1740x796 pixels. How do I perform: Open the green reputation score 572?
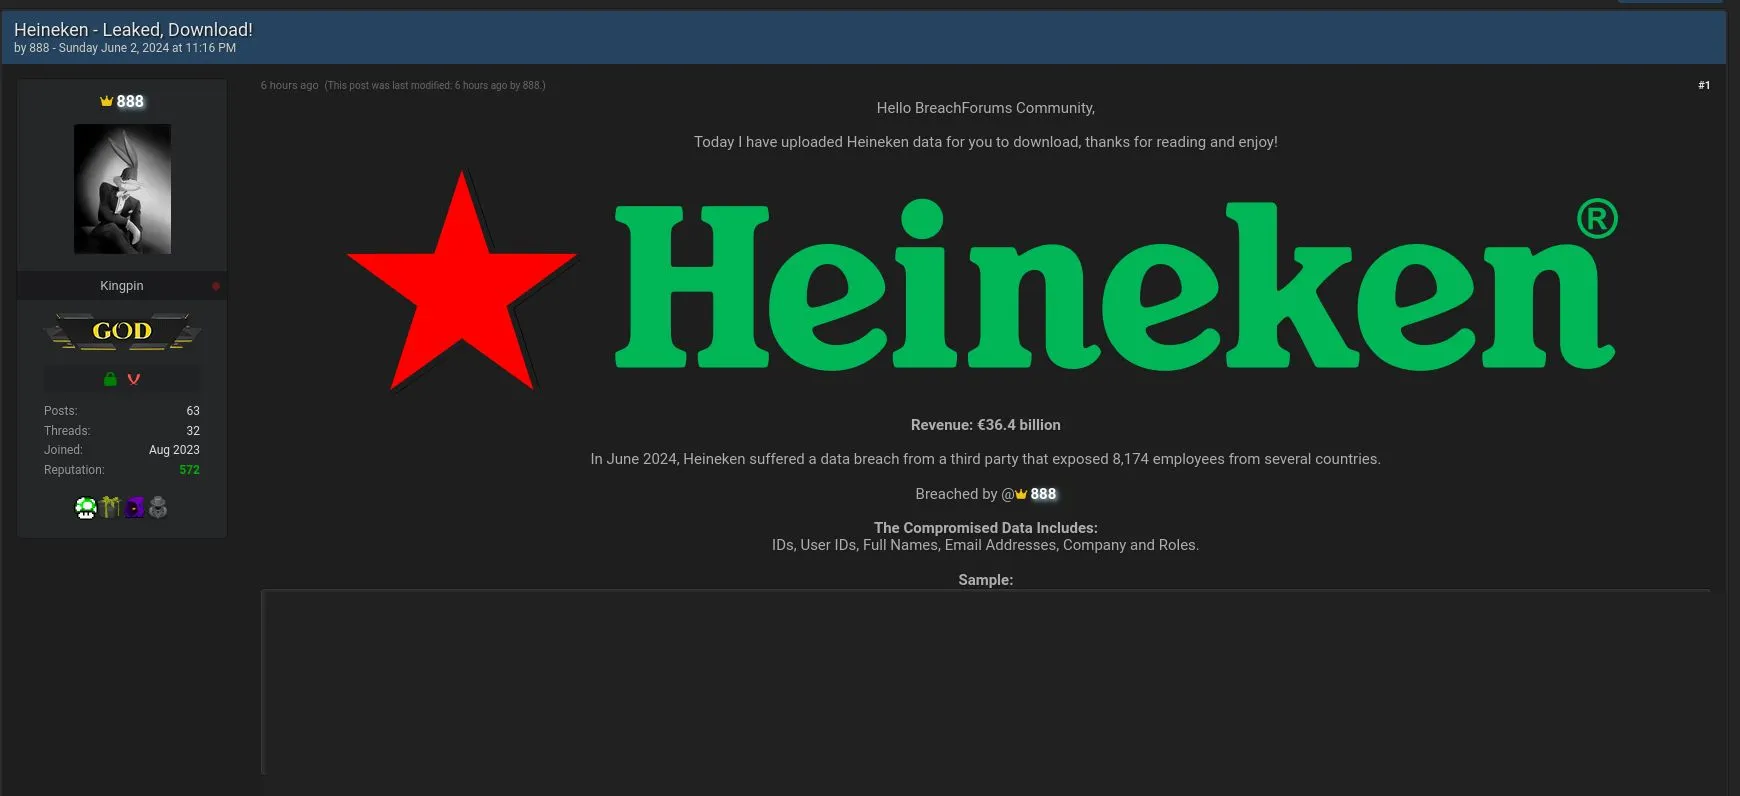189,470
